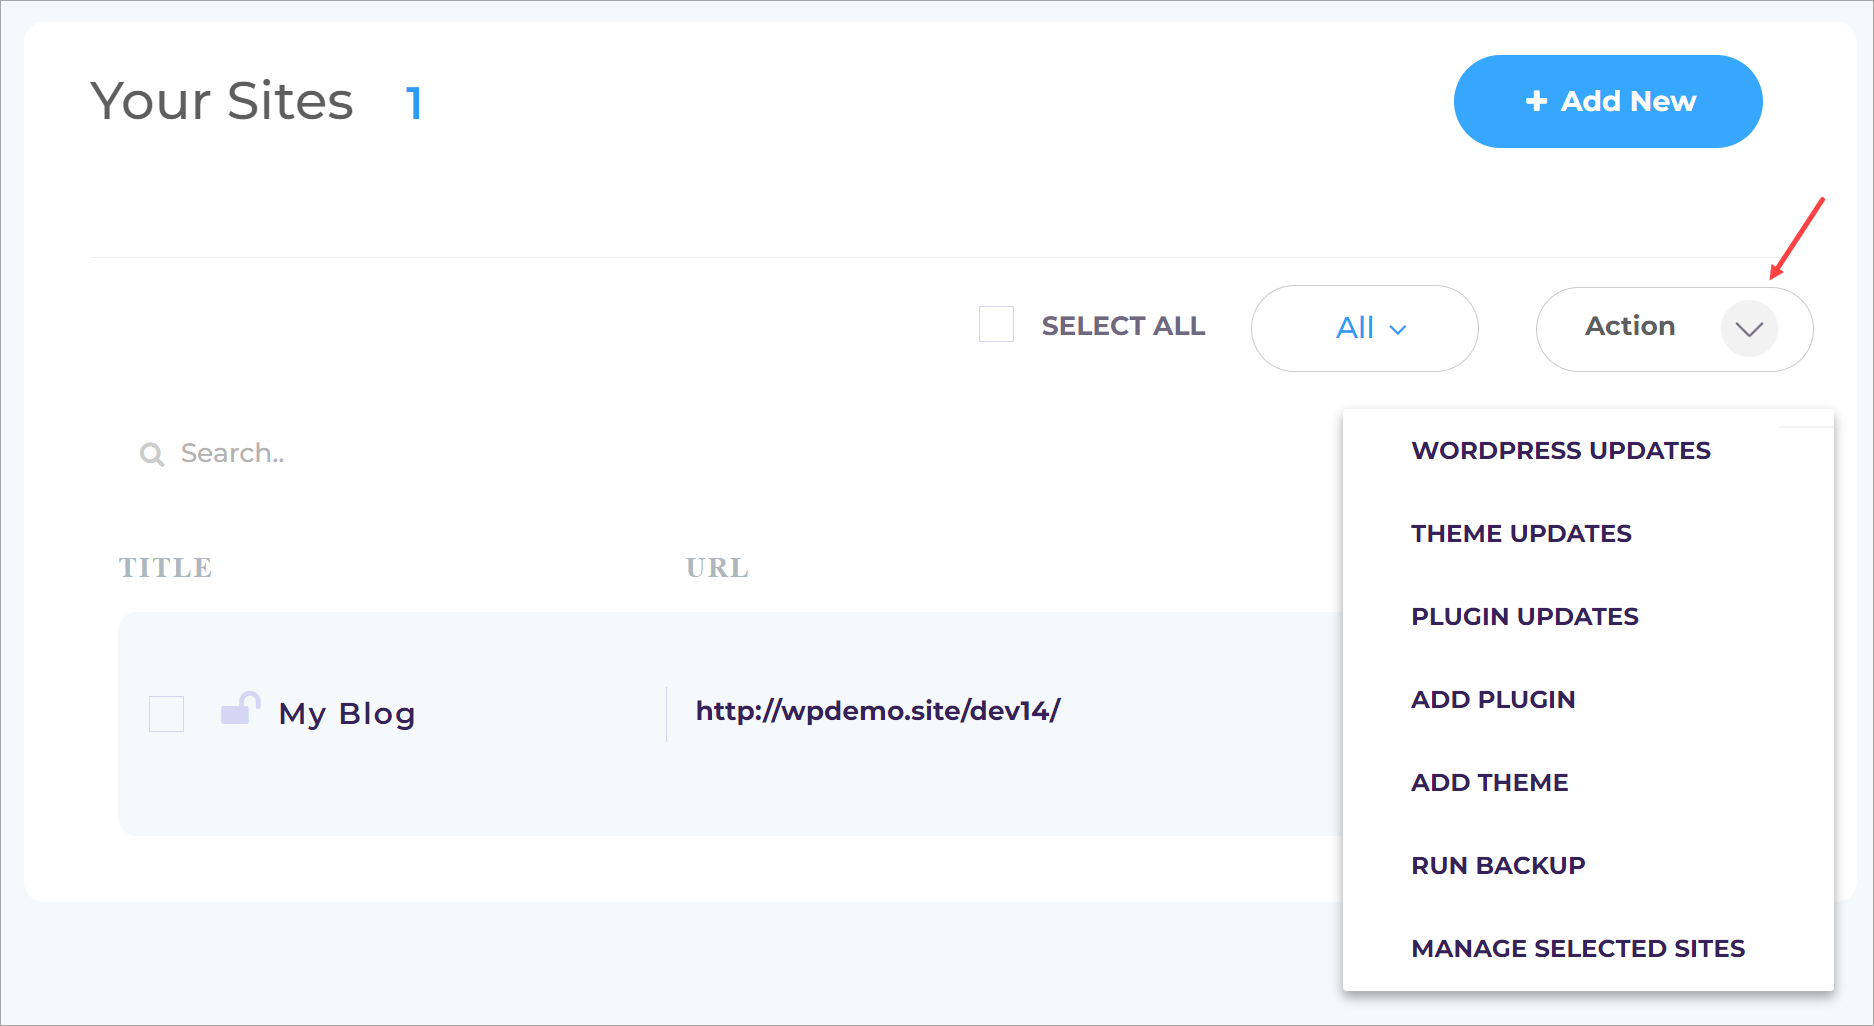Sort by the TITLE column header
Image resolution: width=1874 pixels, height=1026 pixels.
[x=166, y=568]
